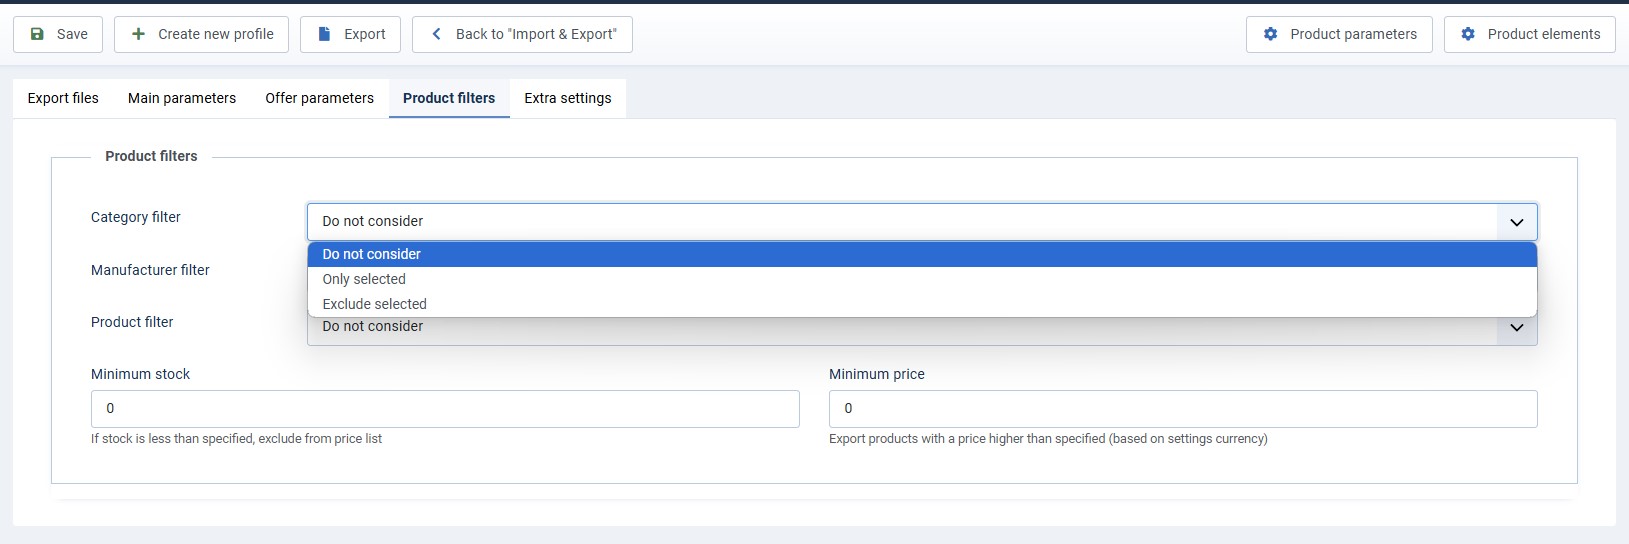This screenshot has height=544, width=1629.
Task: Click the Minimum price label
Action: (877, 374)
